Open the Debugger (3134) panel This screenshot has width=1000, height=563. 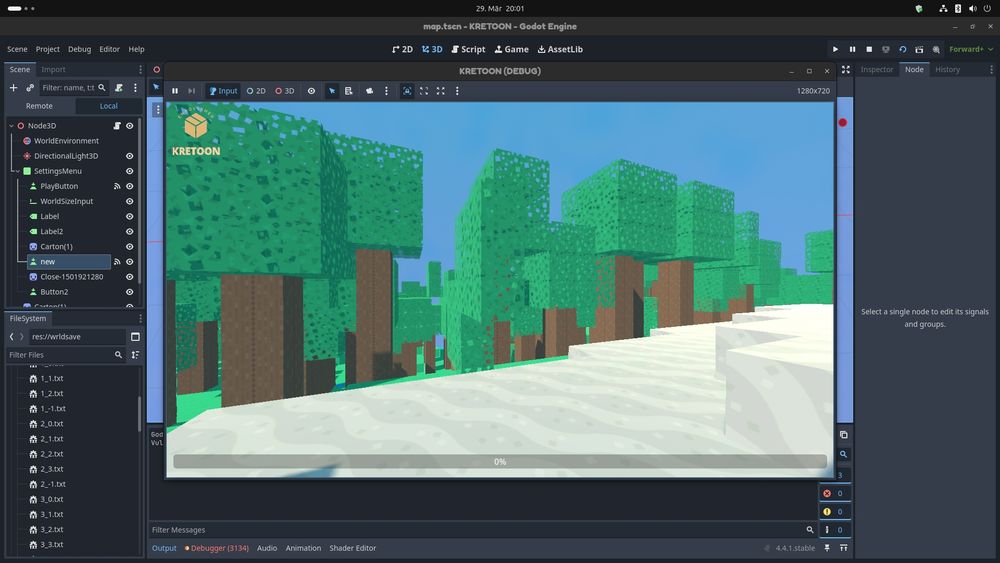[x=217, y=548]
